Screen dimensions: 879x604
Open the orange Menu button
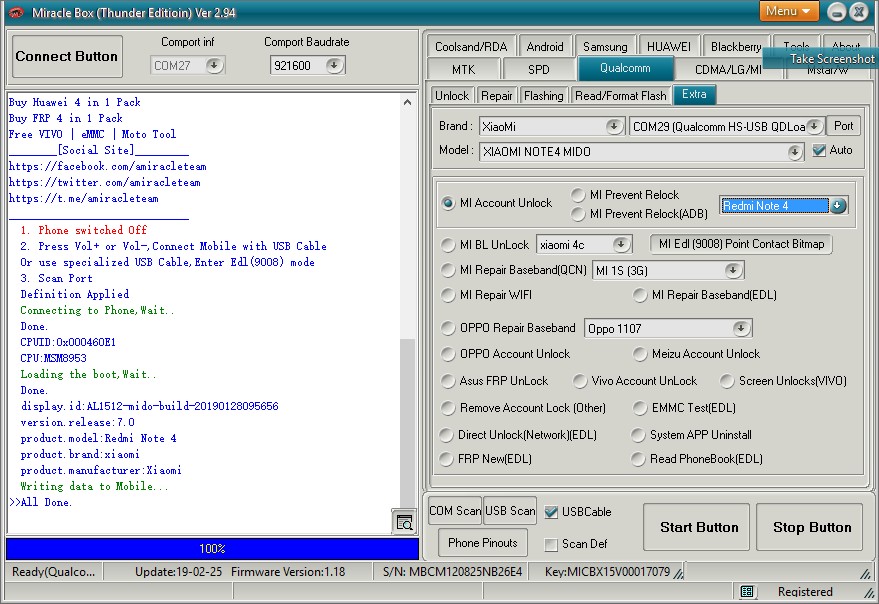tap(789, 11)
